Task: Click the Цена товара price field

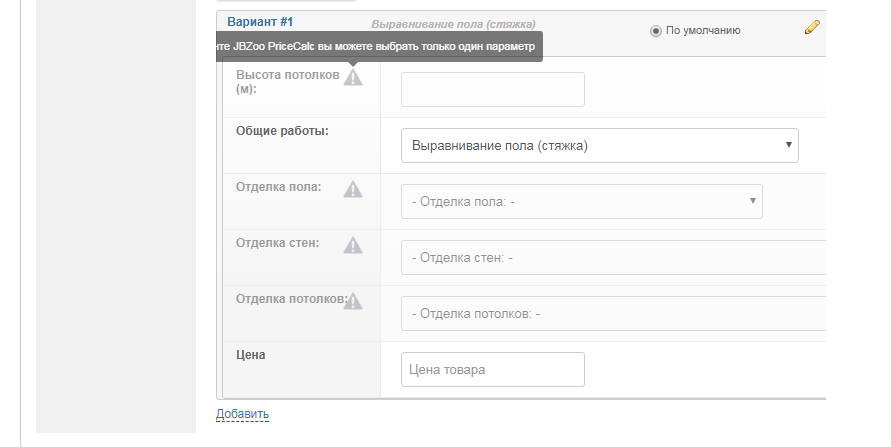Action: click(x=492, y=369)
